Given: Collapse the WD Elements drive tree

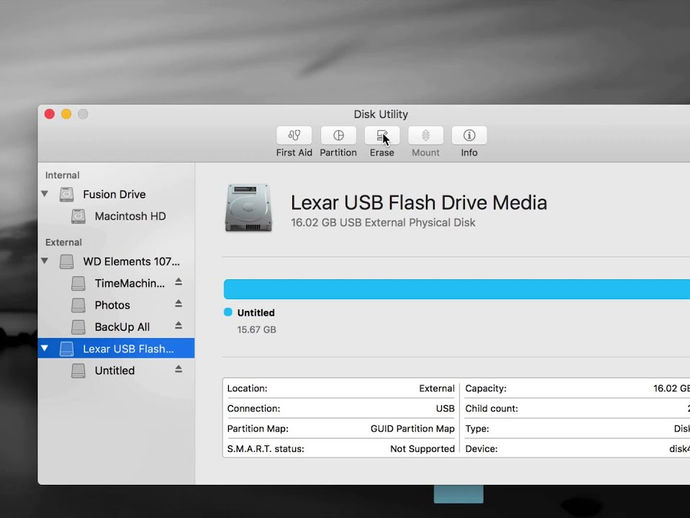Looking at the screenshot, I should pyautogui.click(x=44, y=261).
